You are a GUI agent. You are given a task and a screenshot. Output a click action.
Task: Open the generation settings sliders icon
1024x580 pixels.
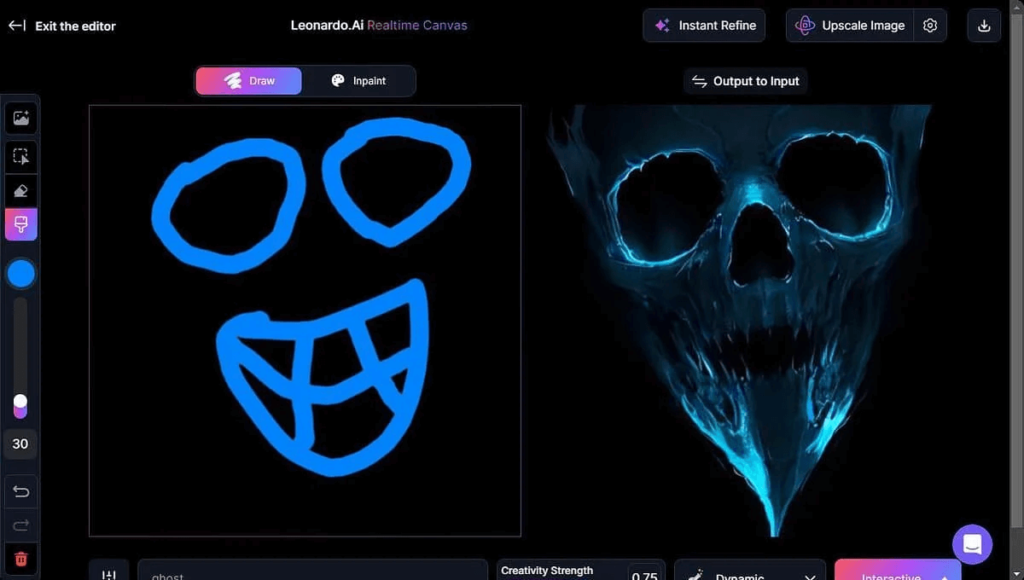109,571
